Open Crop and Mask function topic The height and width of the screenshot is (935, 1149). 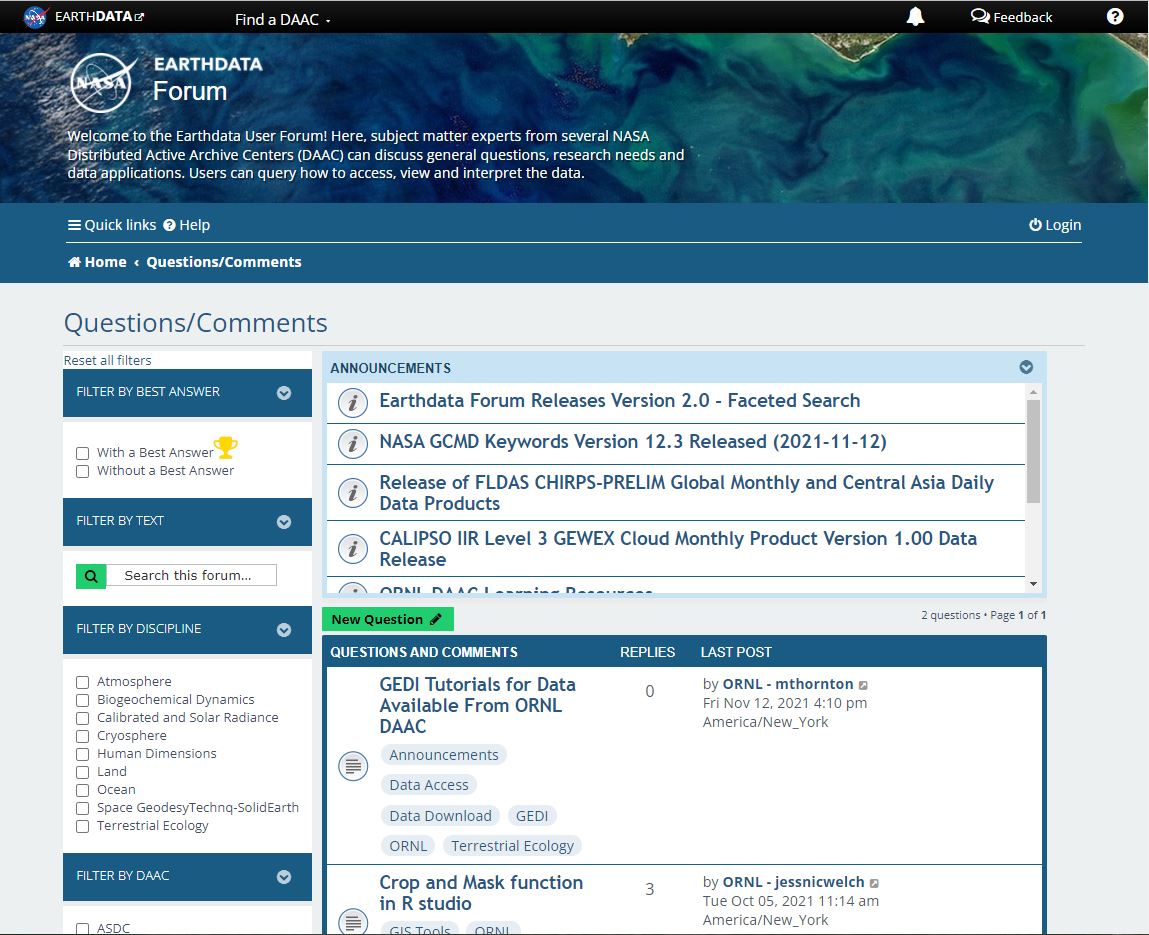[481, 893]
